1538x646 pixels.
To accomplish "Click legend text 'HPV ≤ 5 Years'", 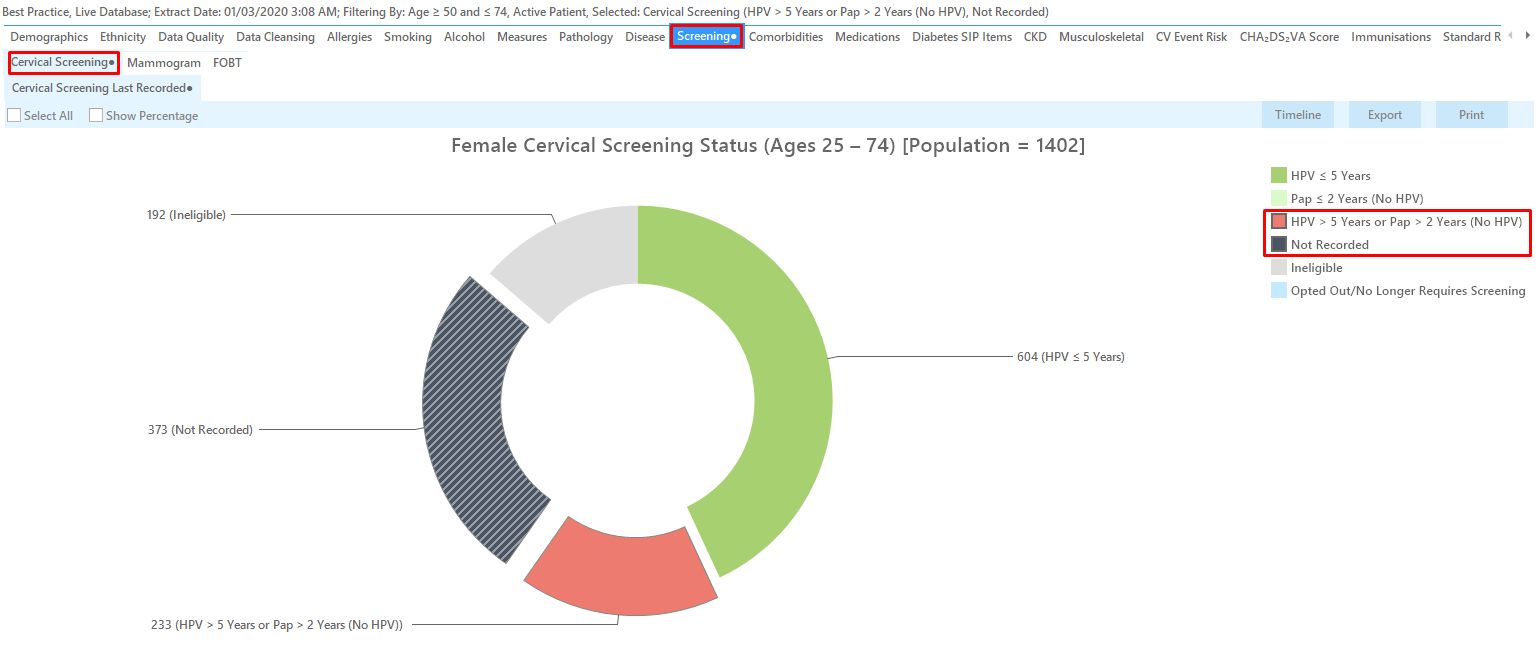I will (1331, 176).
